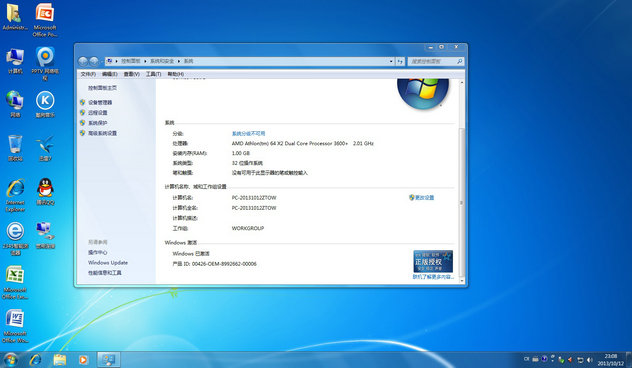
Task: Open the 查看(V) menu
Action: tap(131, 74)
